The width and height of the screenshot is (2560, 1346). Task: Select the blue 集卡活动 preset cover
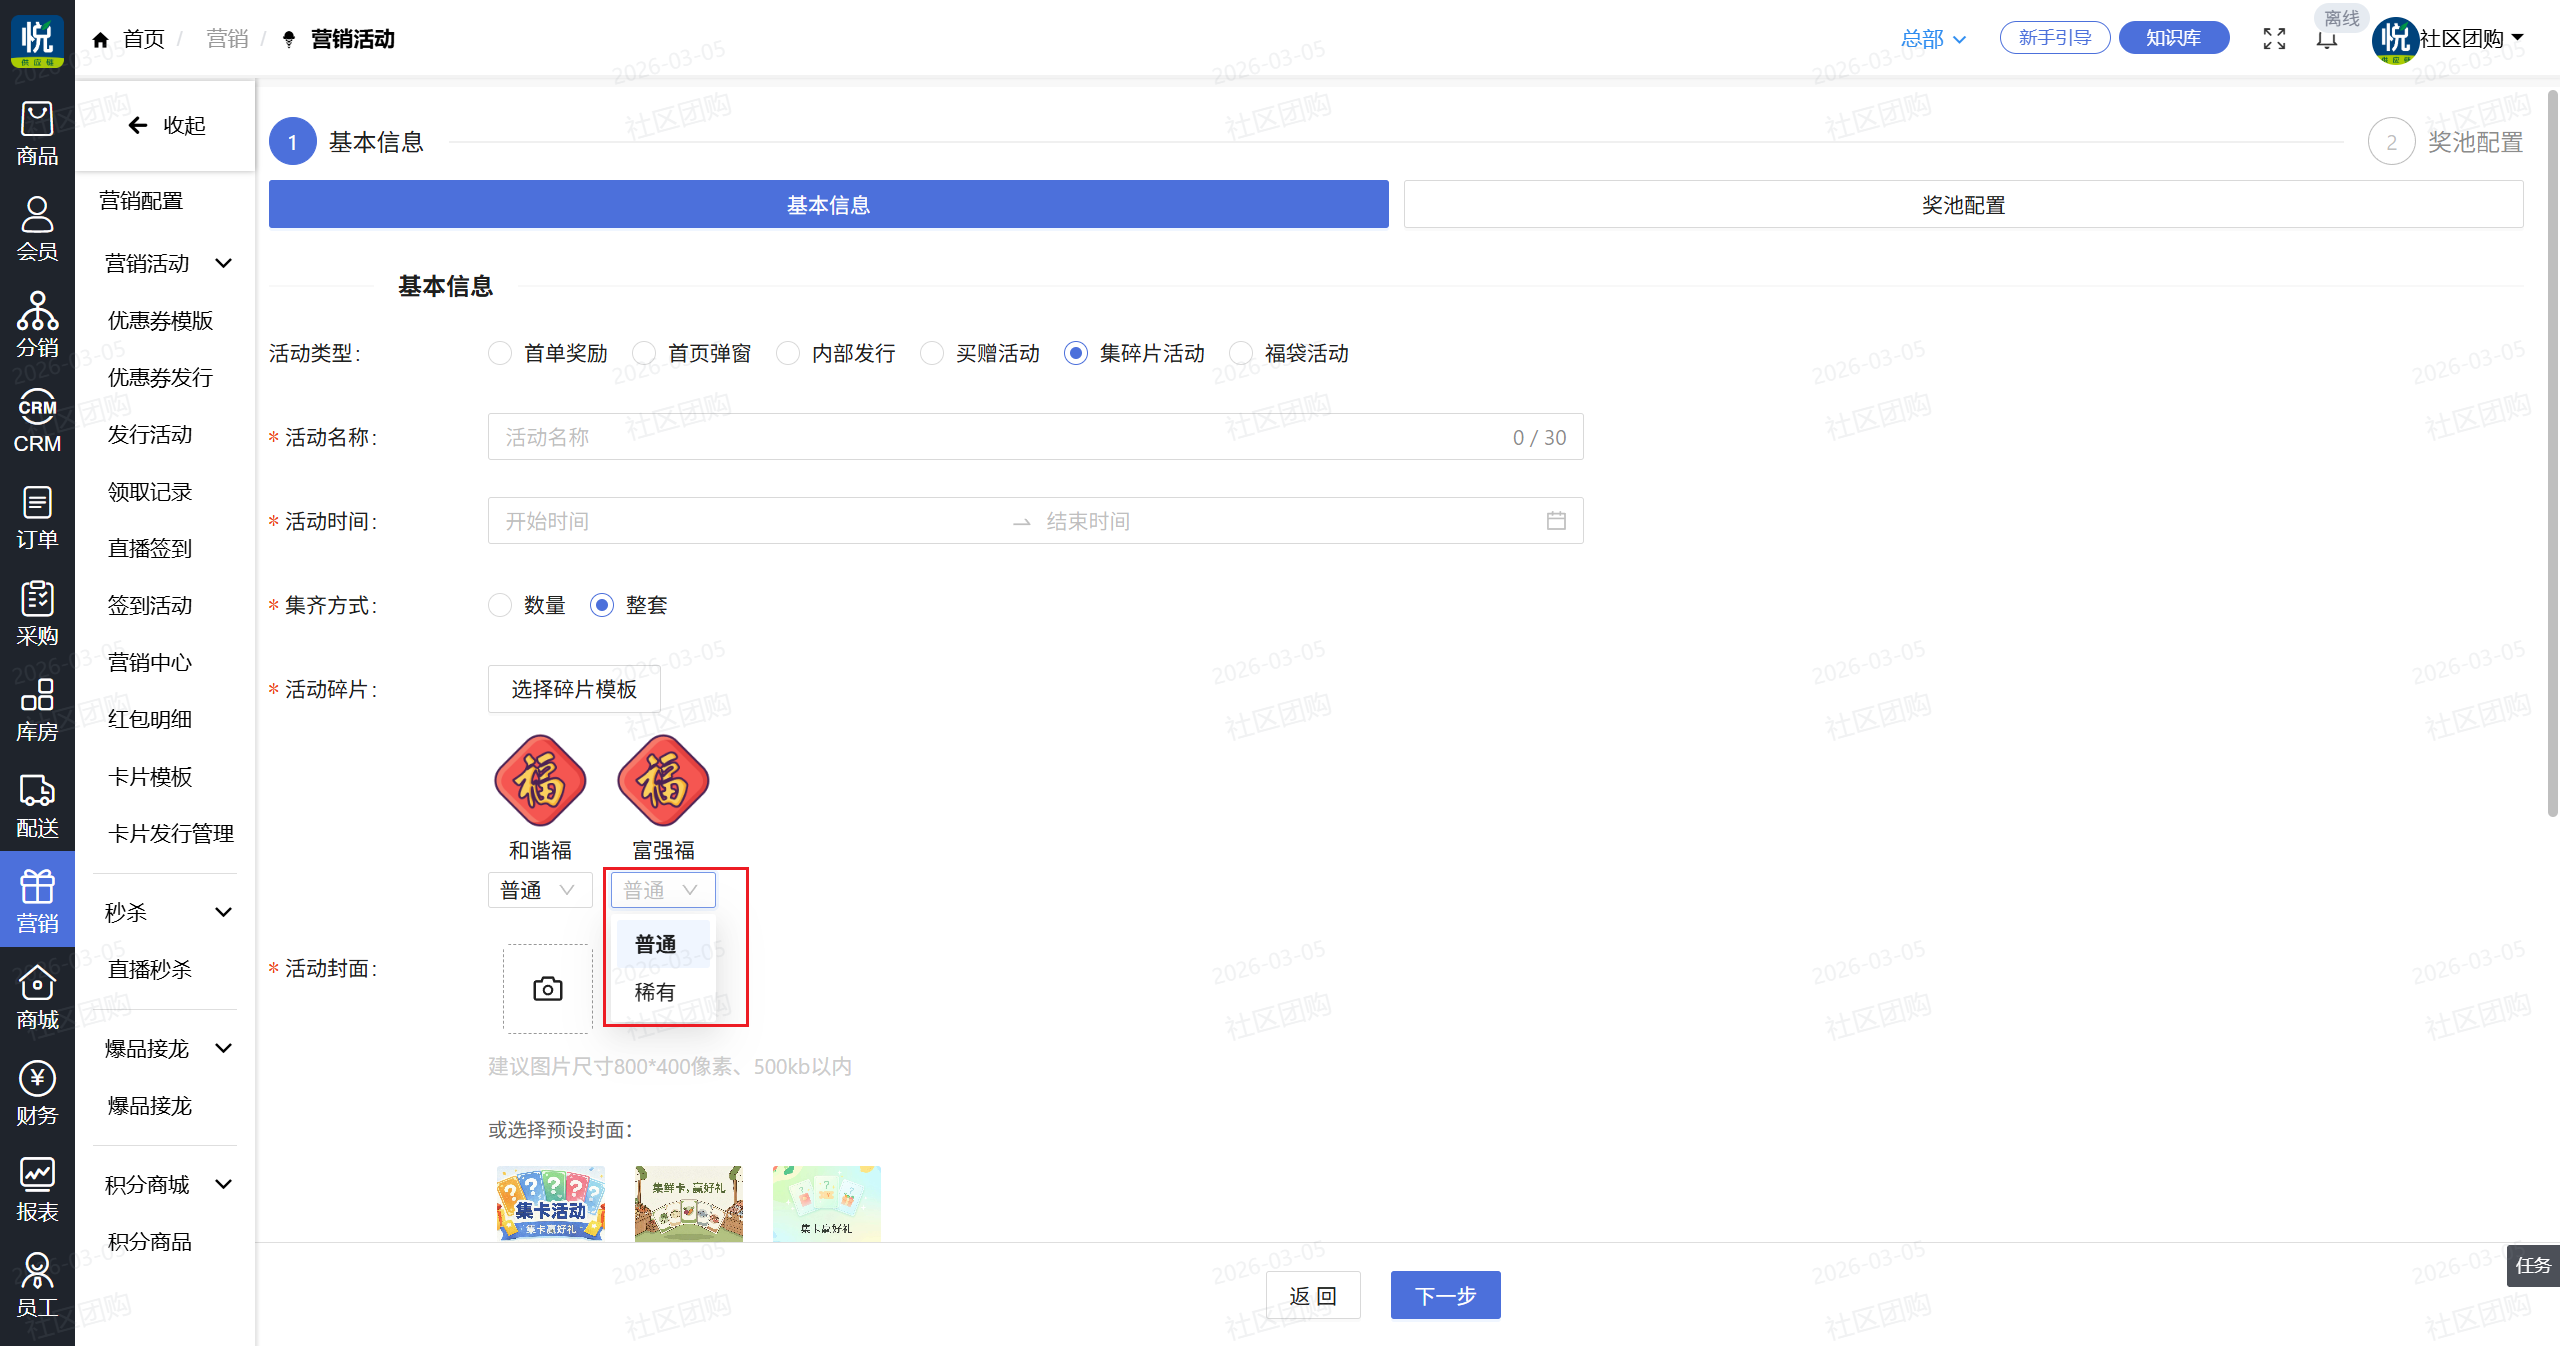551,1203
